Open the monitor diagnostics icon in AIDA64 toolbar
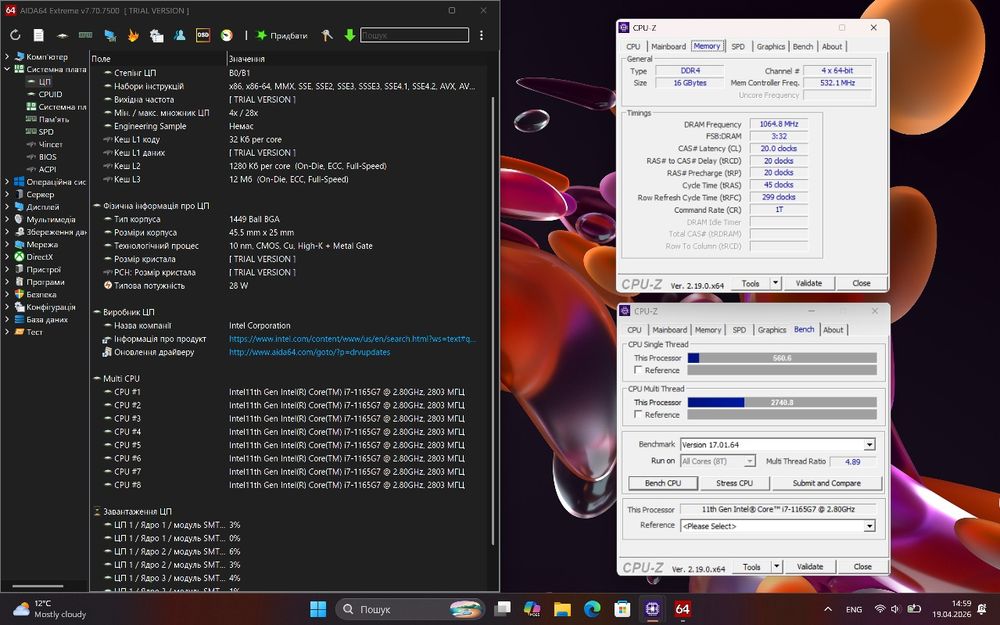This screenshot has height=625, width=1000. click(110, 36)
